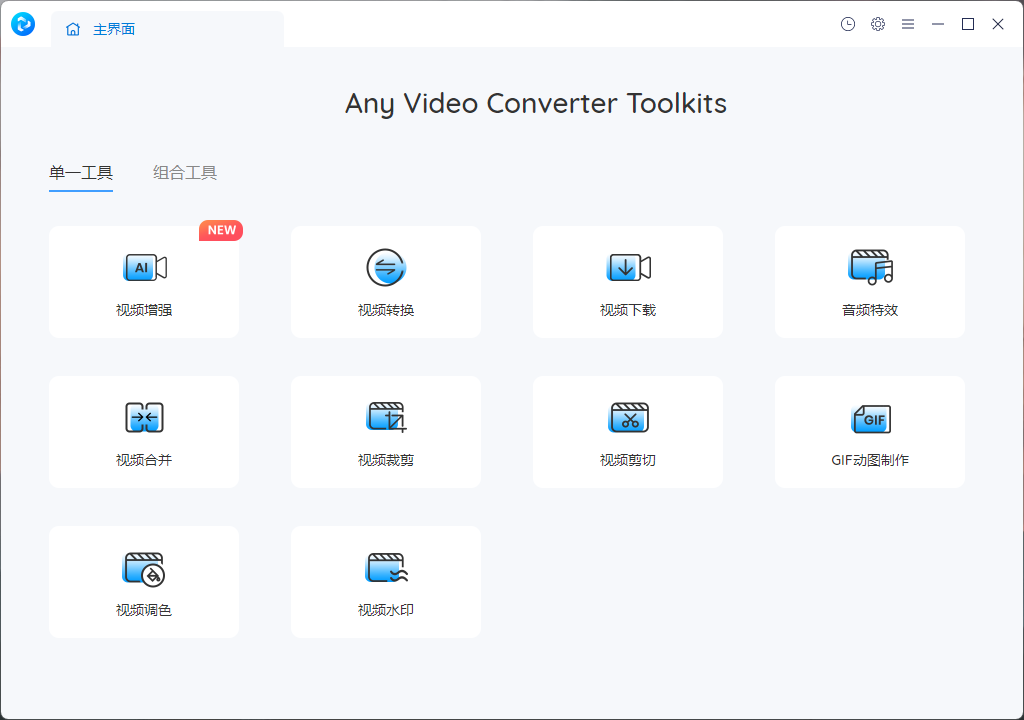Click the 视频裁剪 crop icon
The height and width of the screenshot is (720, 1024).
[x=387, y=417]
